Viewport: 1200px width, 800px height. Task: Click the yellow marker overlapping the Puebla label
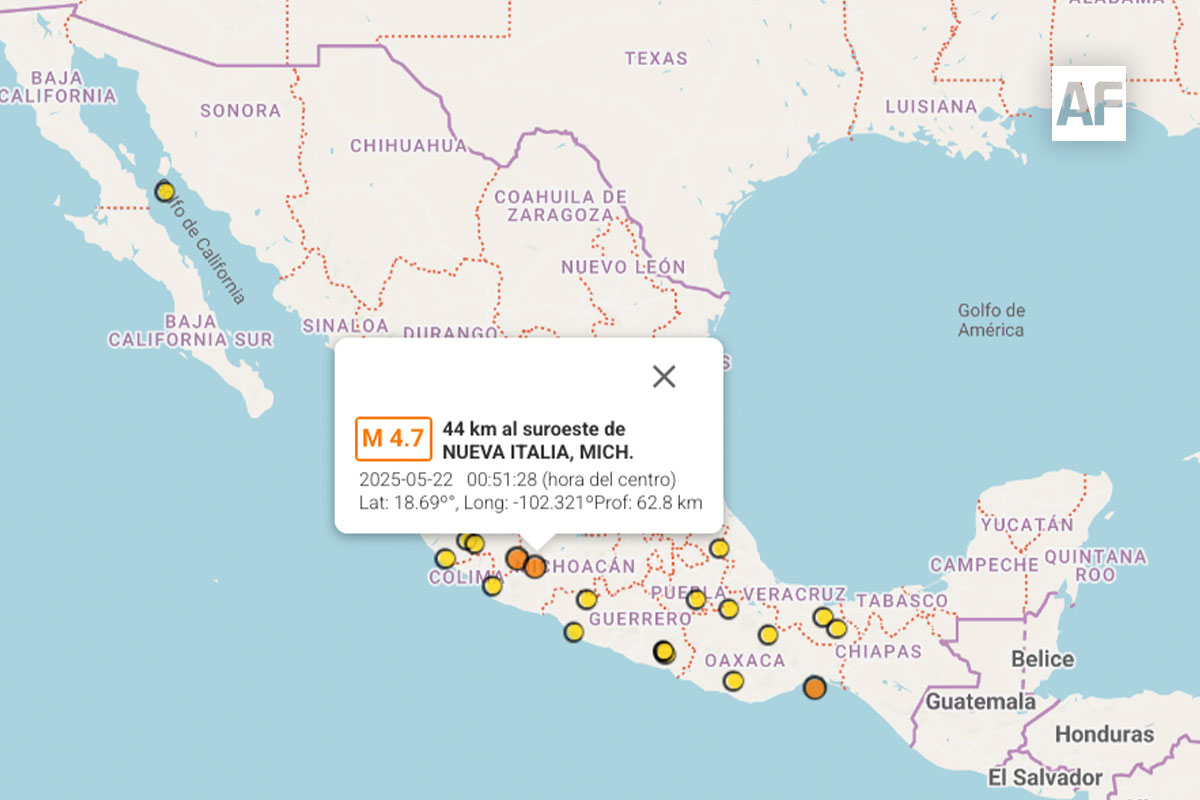(x=696, y=599)
